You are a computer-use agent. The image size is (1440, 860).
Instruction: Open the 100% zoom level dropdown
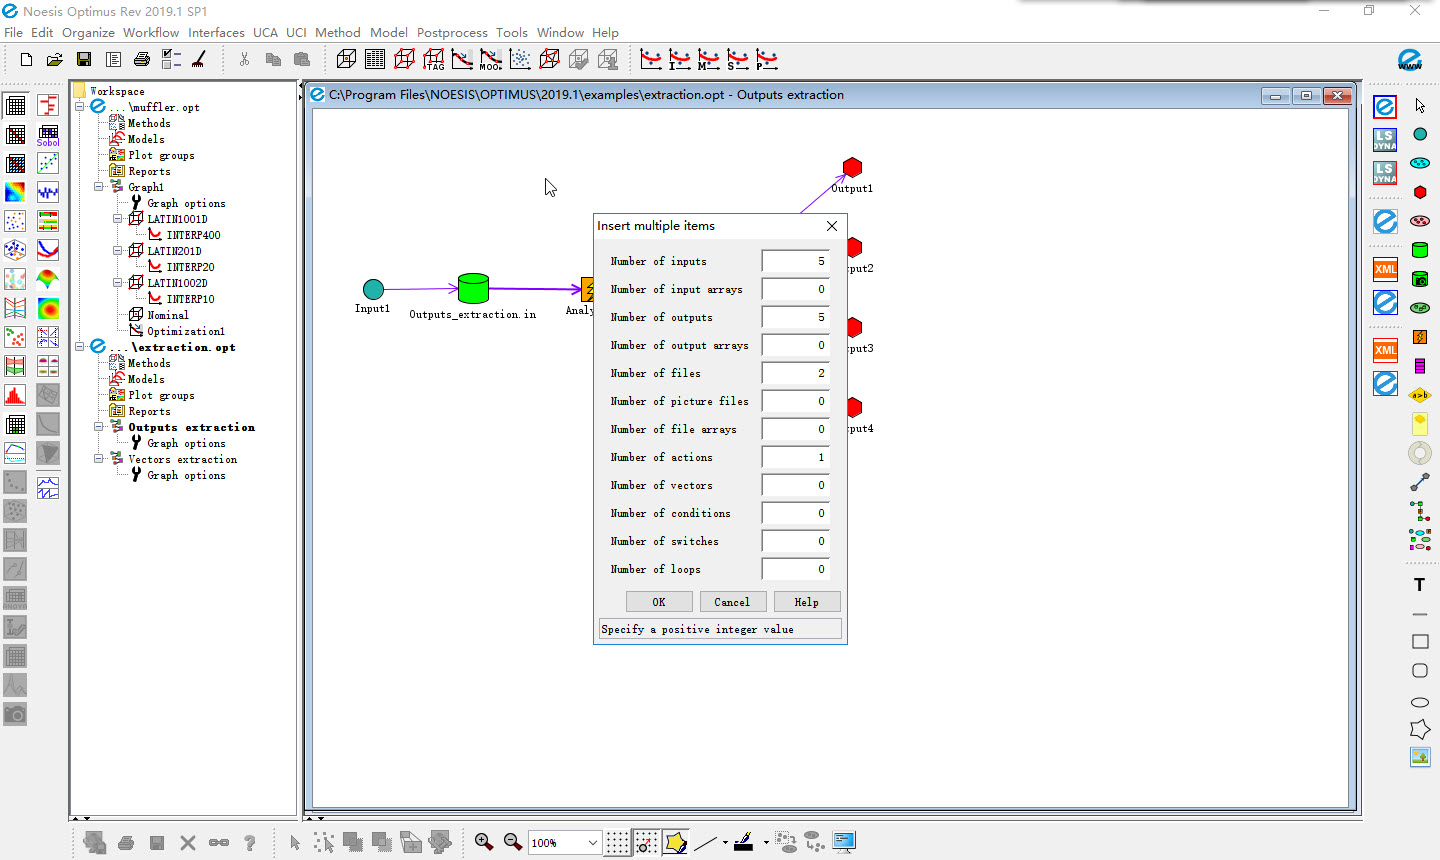click(x=592, y=843)
